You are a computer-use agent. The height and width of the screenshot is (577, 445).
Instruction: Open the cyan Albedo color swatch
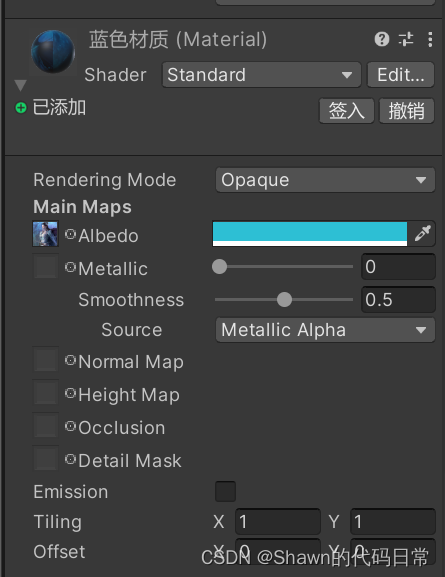point(310,234)
